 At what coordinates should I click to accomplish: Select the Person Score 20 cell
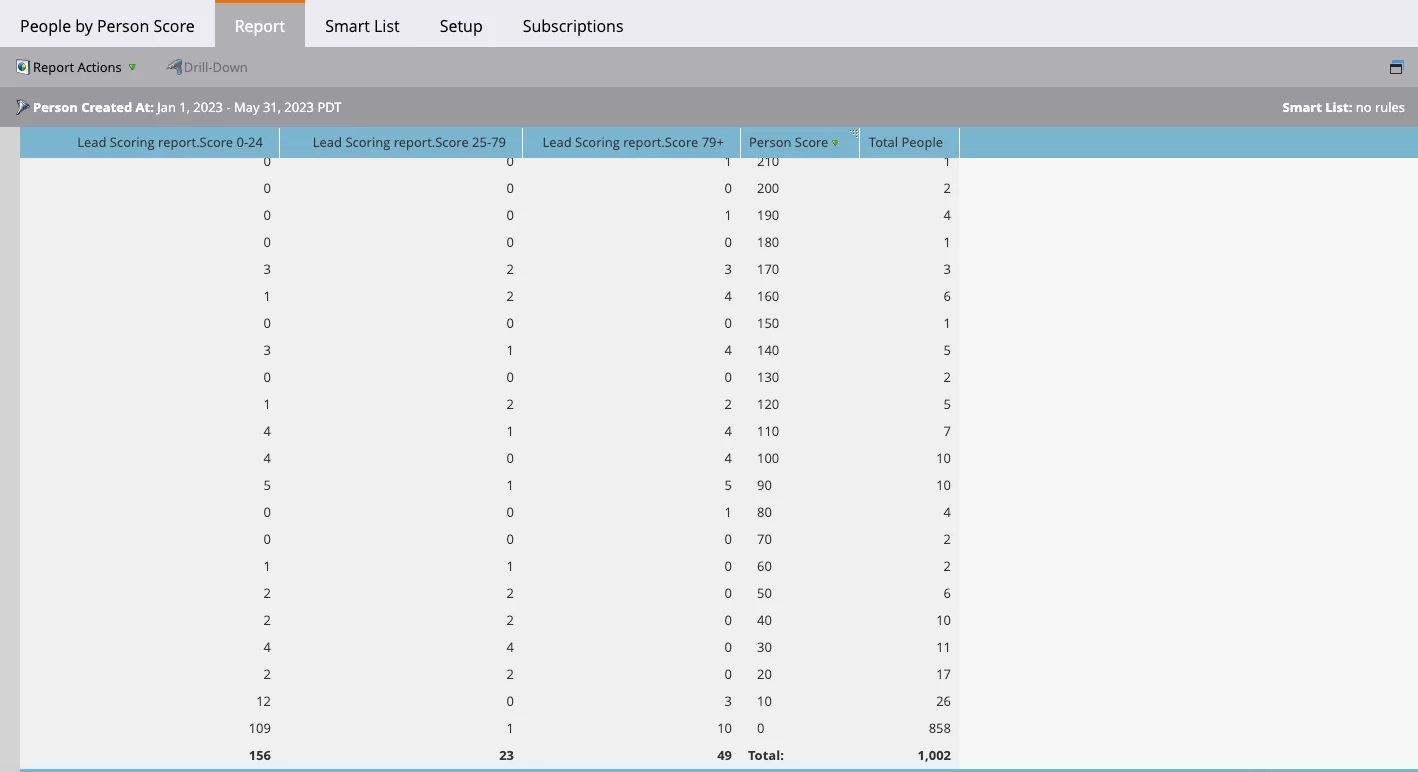[x=800, y=674]
